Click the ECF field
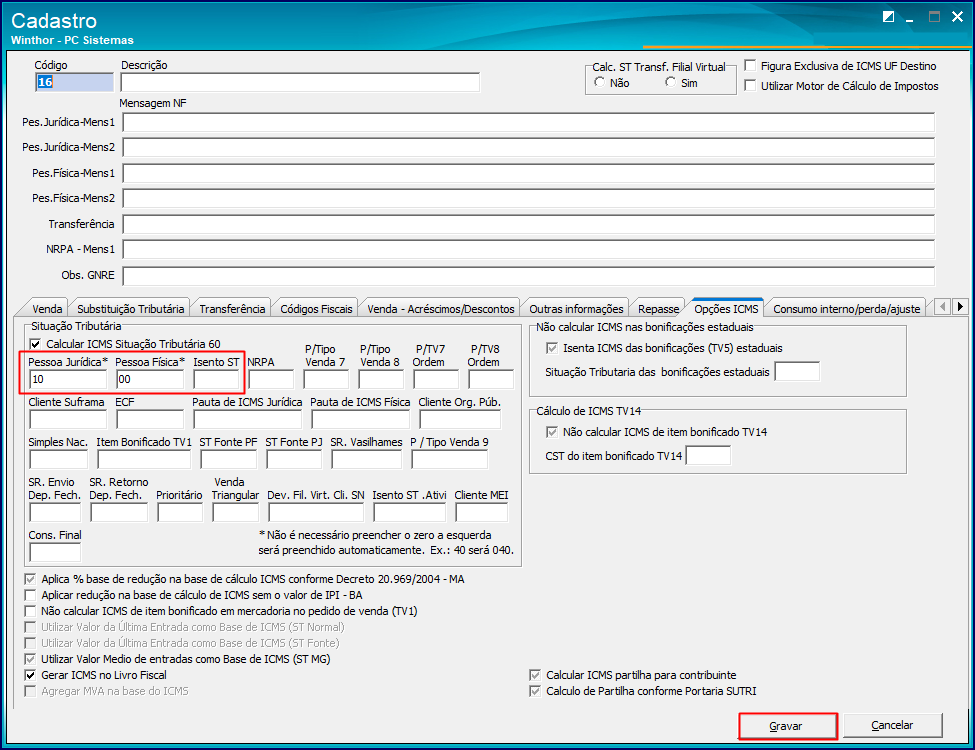 coord(150,420)
